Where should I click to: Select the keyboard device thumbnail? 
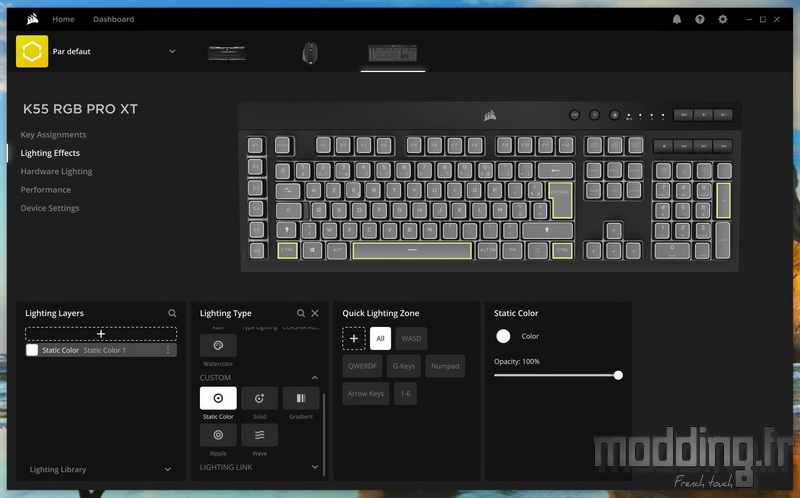tap(393, 53)
